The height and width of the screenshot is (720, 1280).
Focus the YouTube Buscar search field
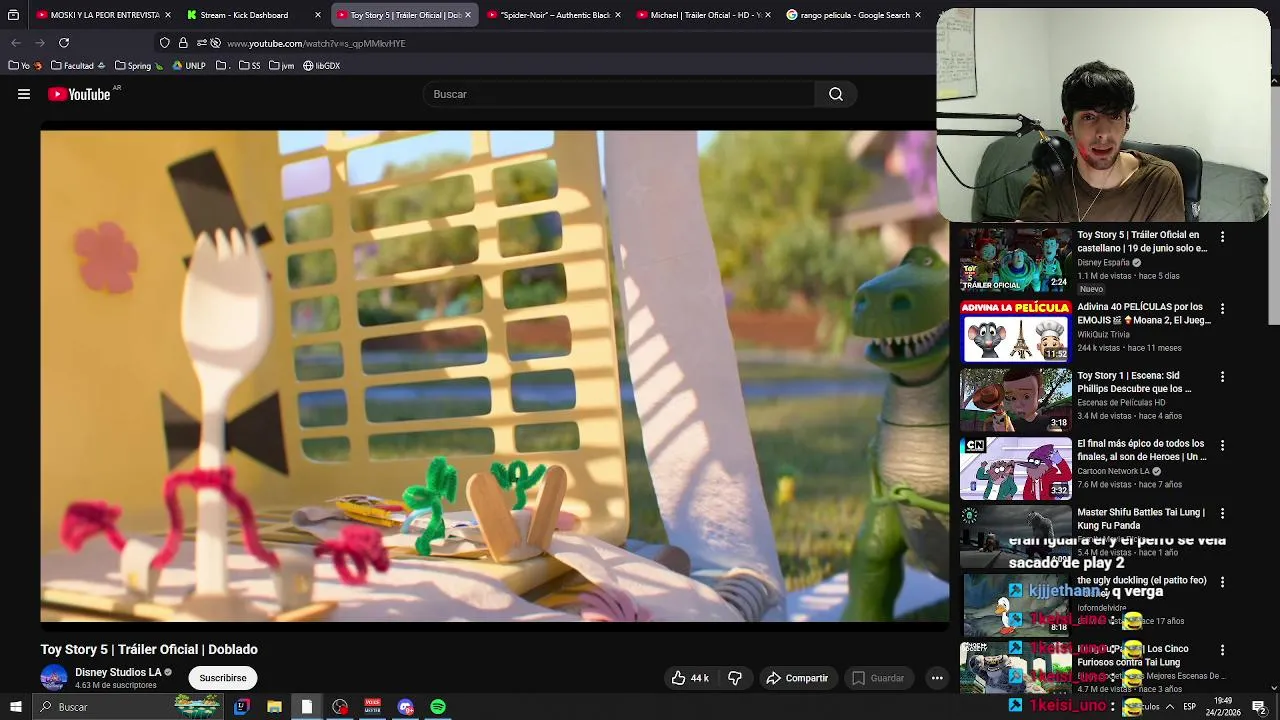click(x=620, y=94)
